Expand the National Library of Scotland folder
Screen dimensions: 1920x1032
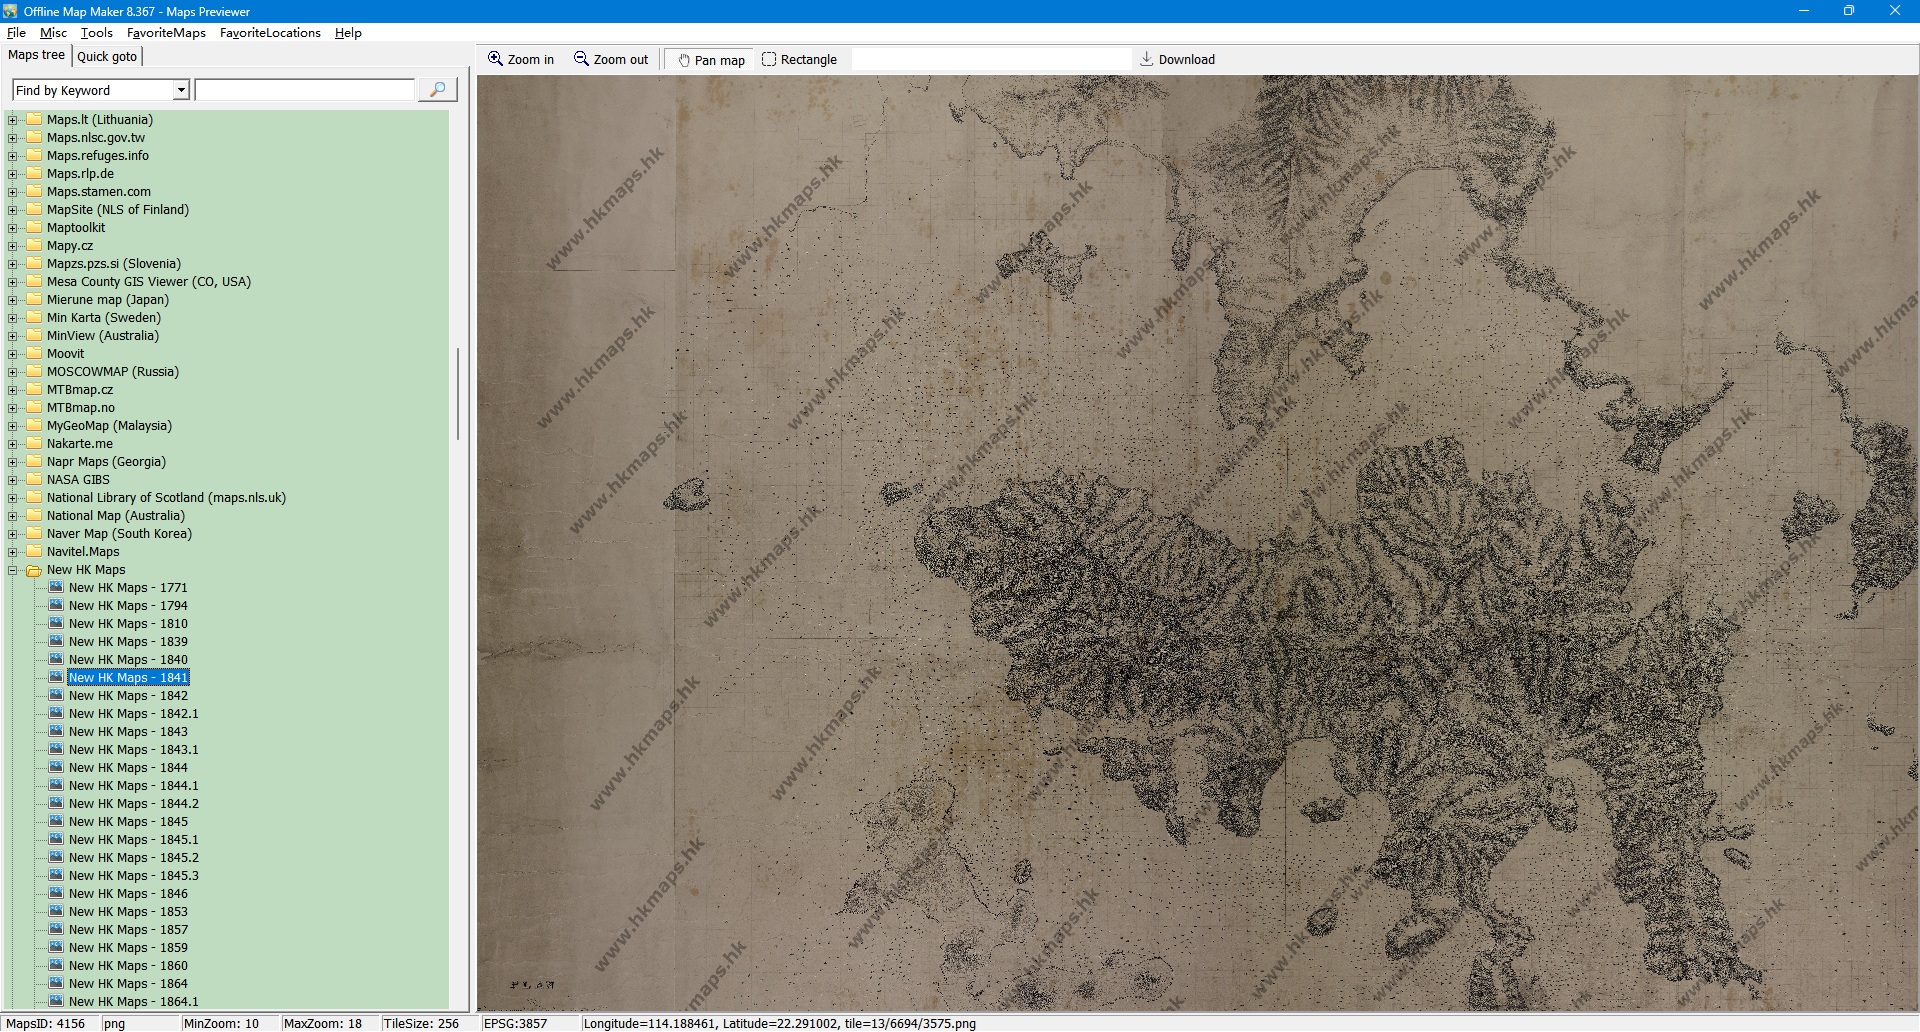pos(13,498)
